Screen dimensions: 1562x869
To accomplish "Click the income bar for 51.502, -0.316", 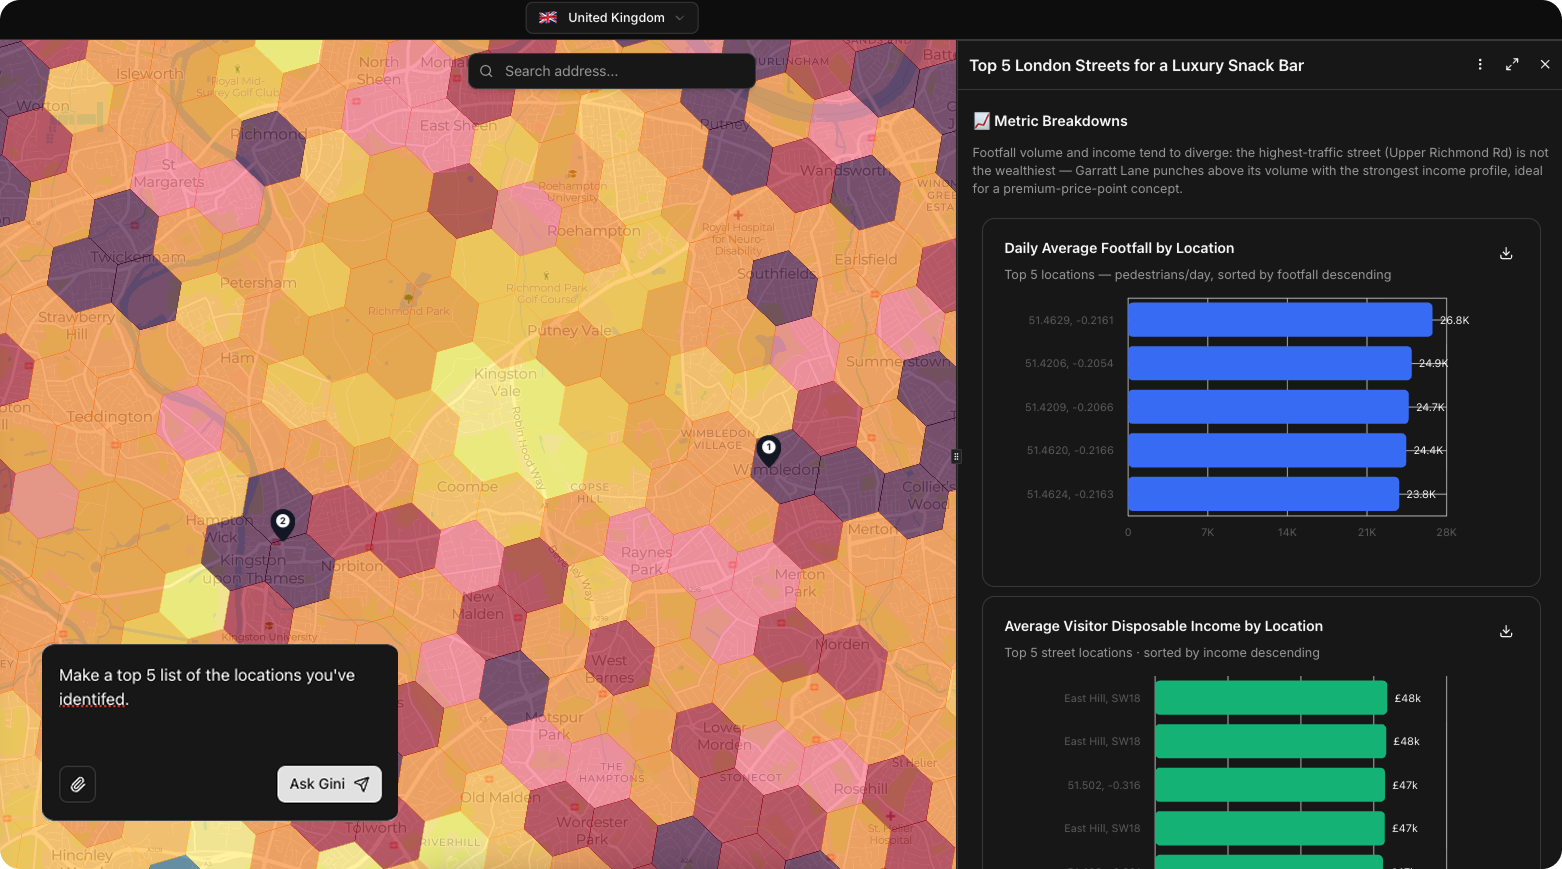I will coord(1270,785).
